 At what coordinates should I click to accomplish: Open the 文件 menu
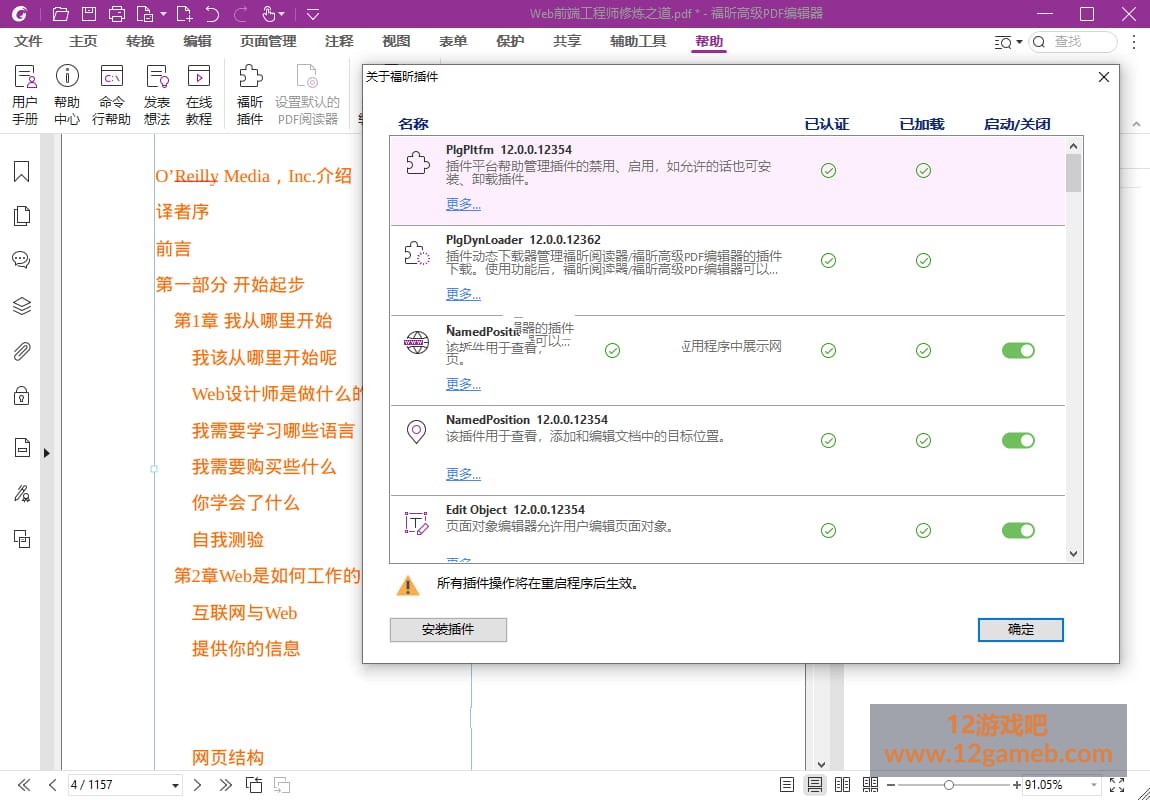pyautogui.click(x=28, y=41)
